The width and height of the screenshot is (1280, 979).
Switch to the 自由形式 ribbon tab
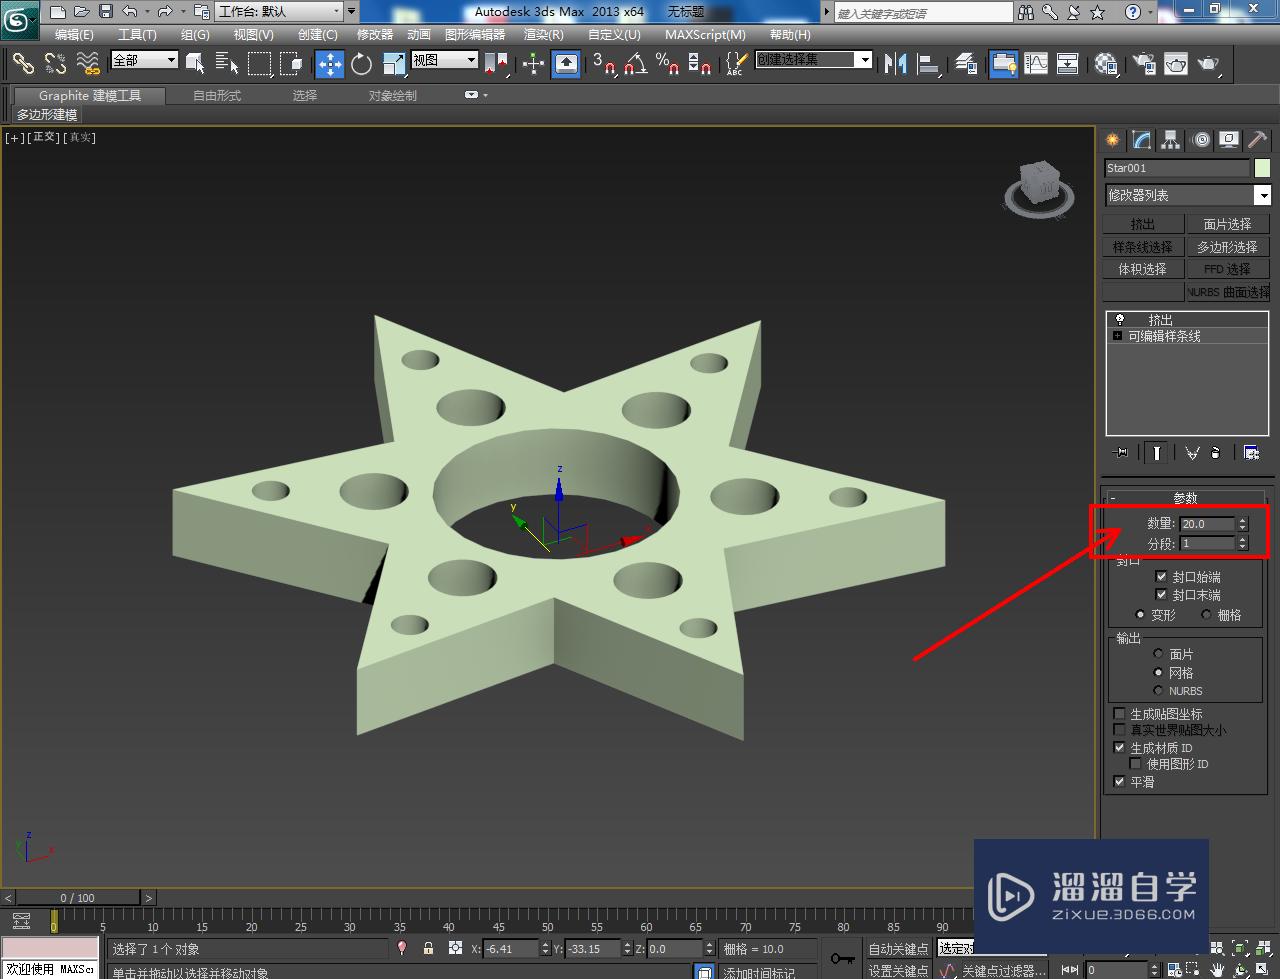[217, 96]
